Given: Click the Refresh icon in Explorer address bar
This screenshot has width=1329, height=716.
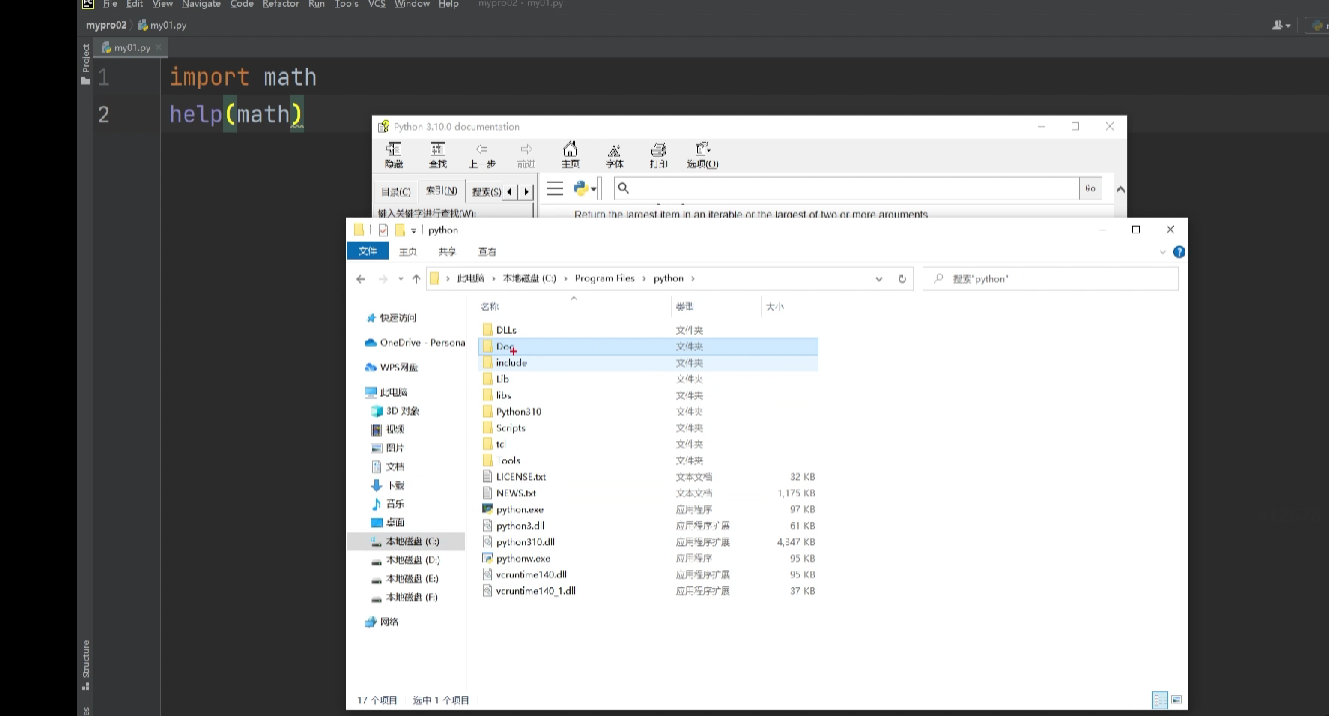Looking at the screenshot, I should click(x=902, y=279).
